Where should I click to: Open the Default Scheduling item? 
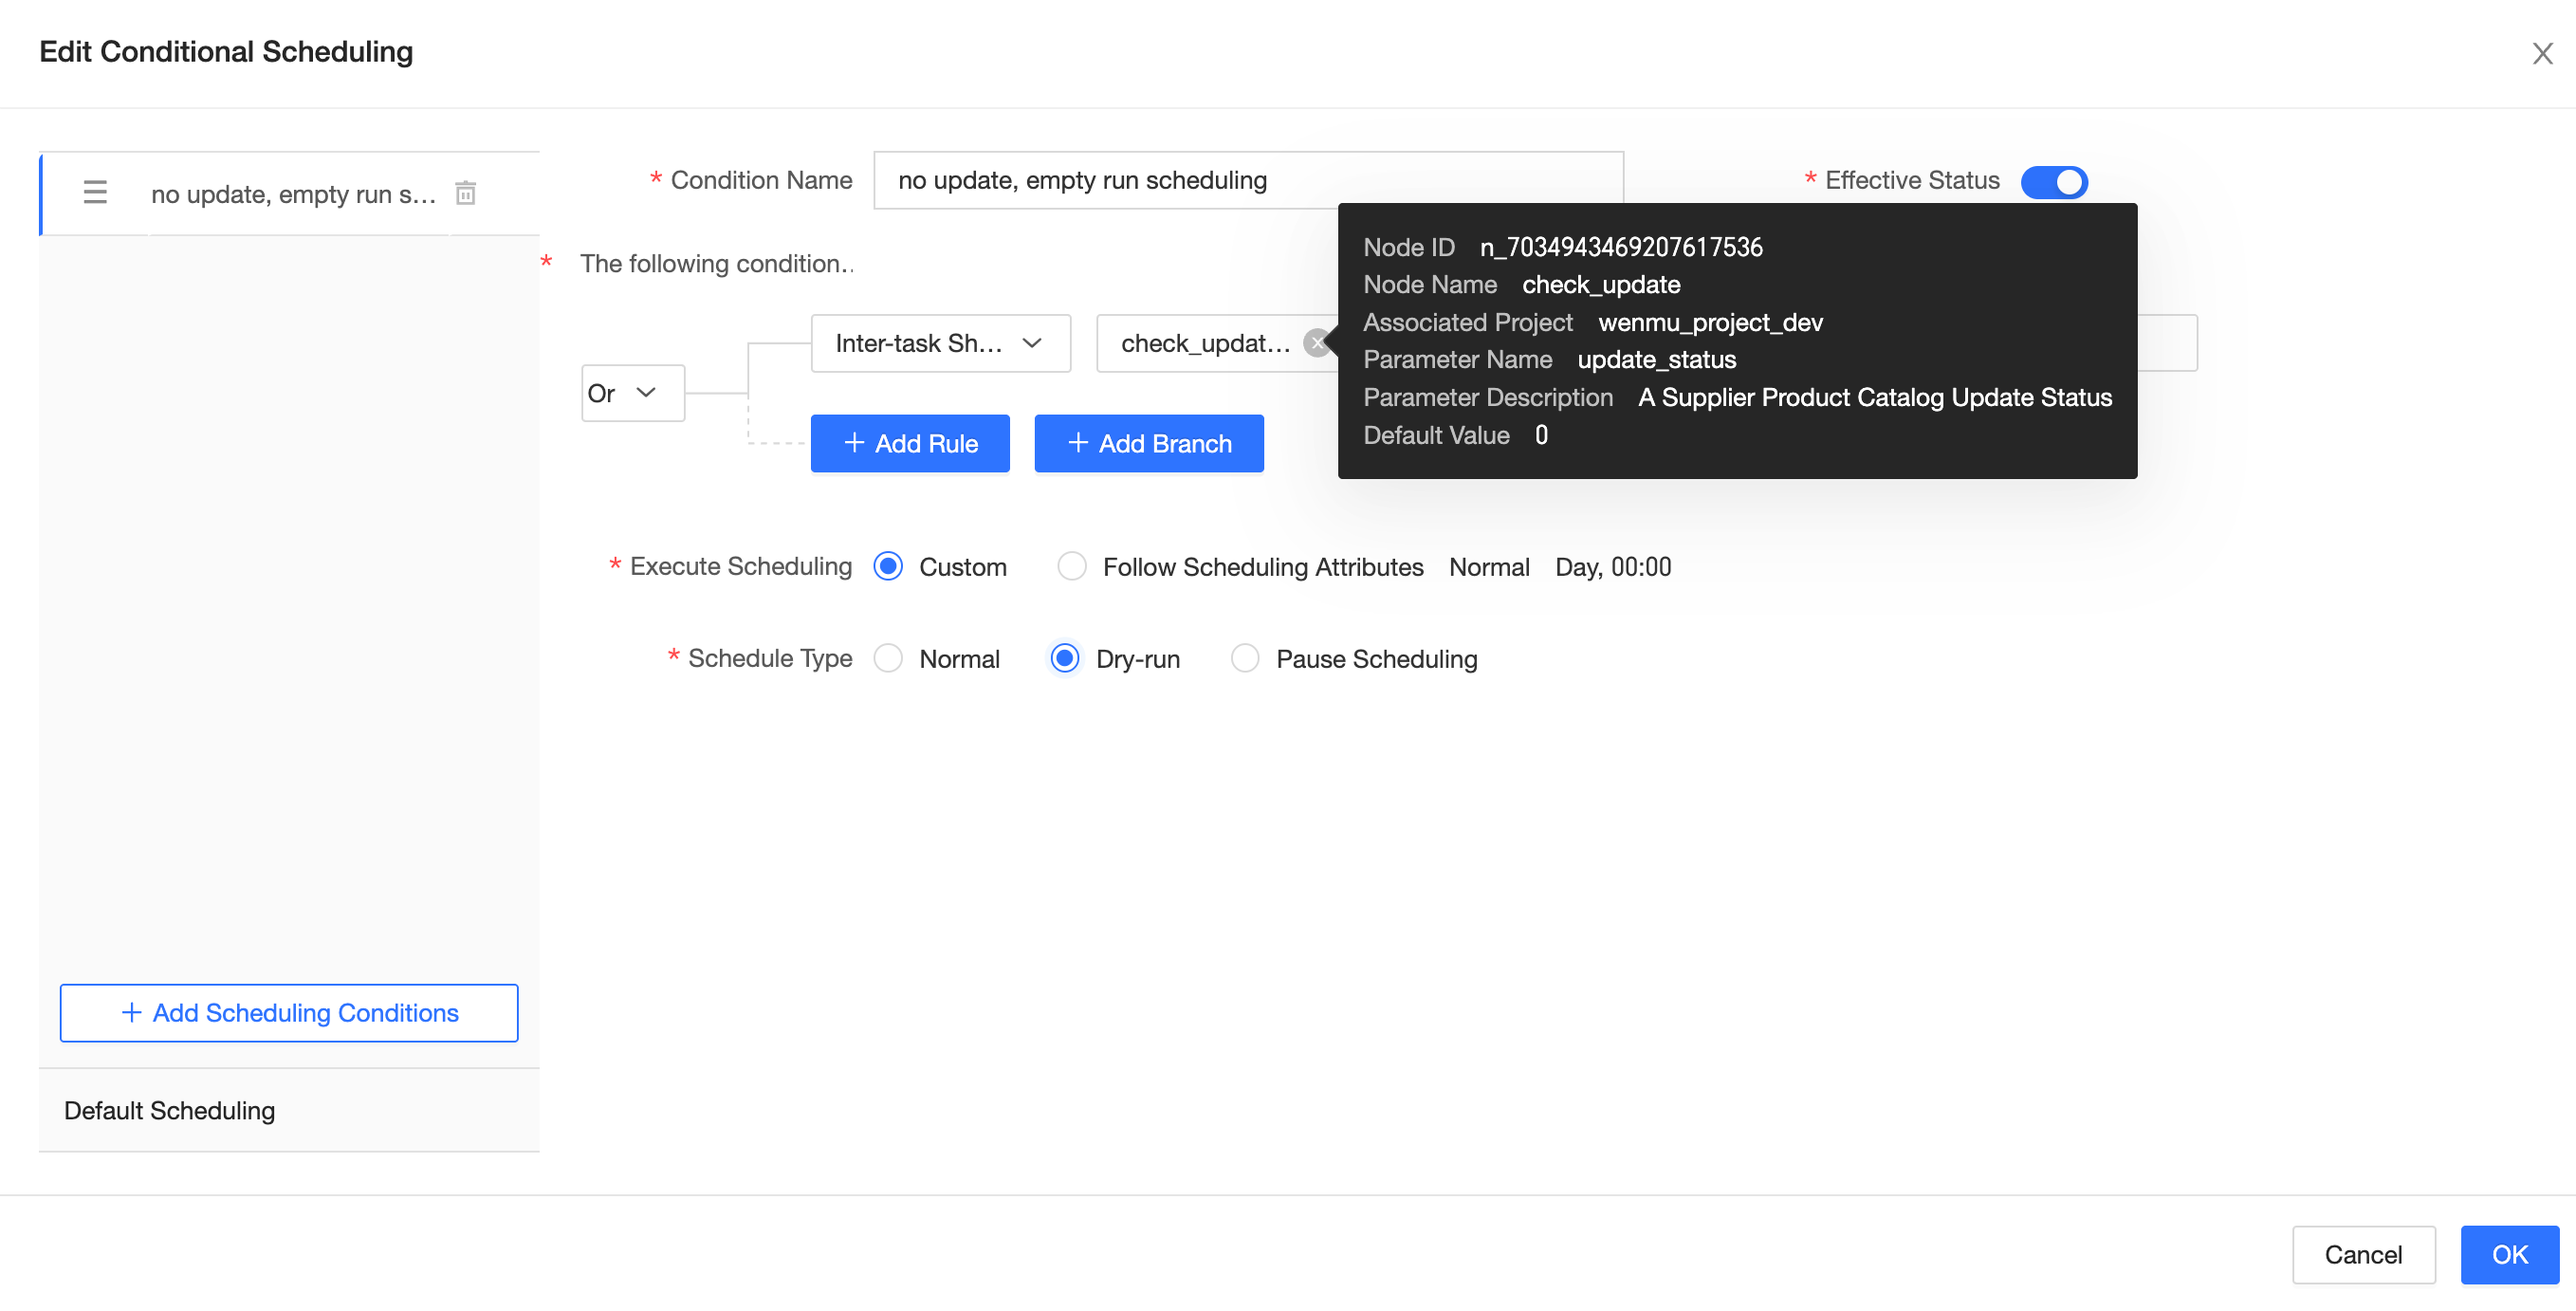coord(169,1110)
